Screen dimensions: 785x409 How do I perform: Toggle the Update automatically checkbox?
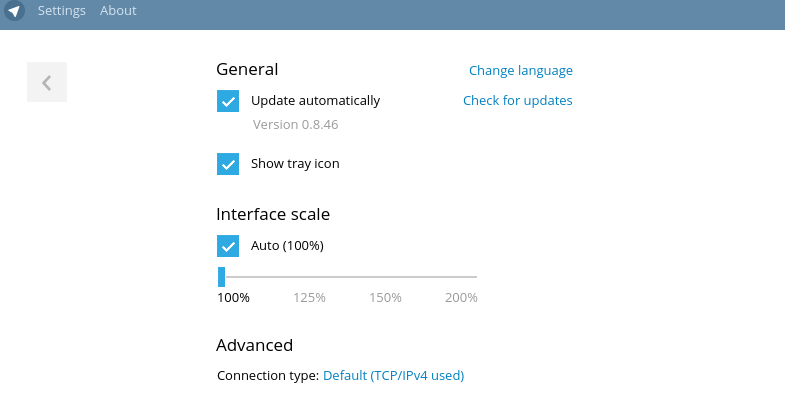228,101
